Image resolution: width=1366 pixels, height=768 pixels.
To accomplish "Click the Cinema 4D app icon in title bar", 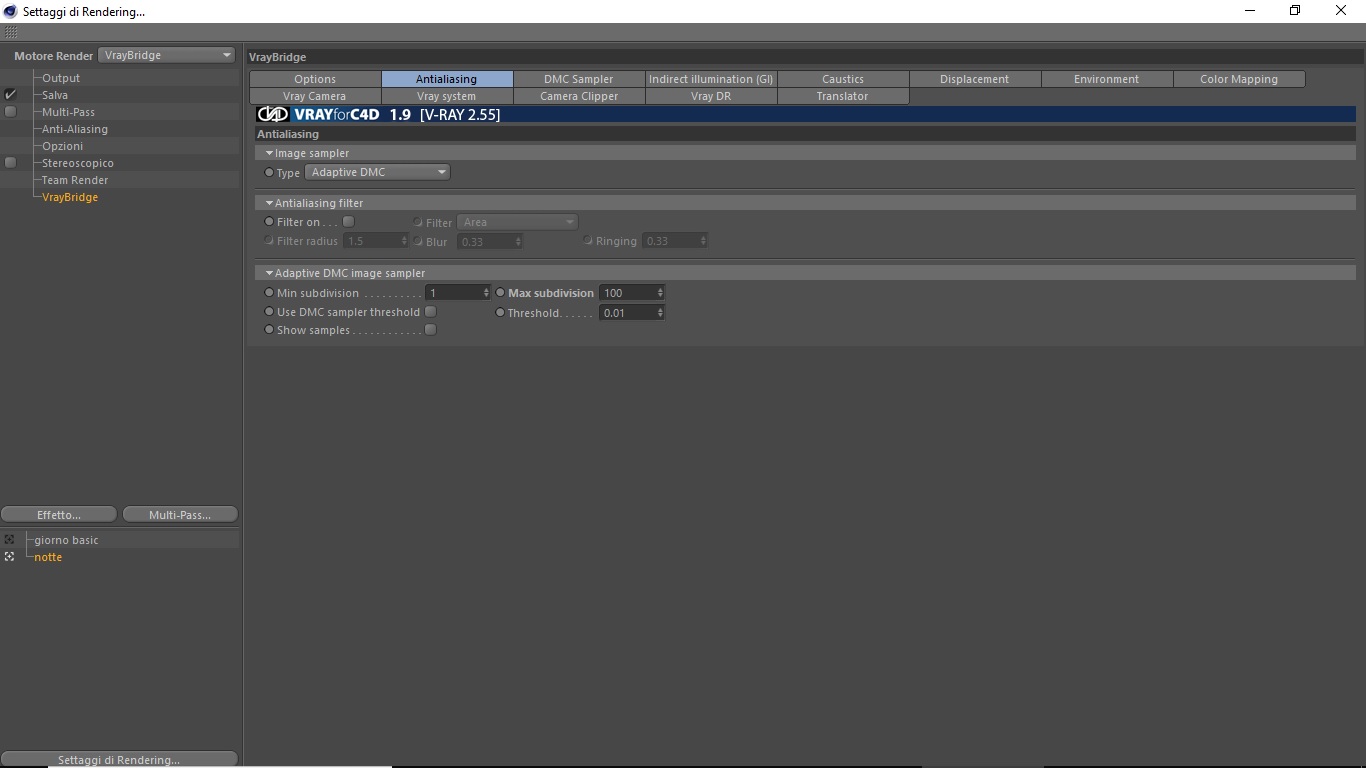I will pyautogui.click(x=11, y=11).
